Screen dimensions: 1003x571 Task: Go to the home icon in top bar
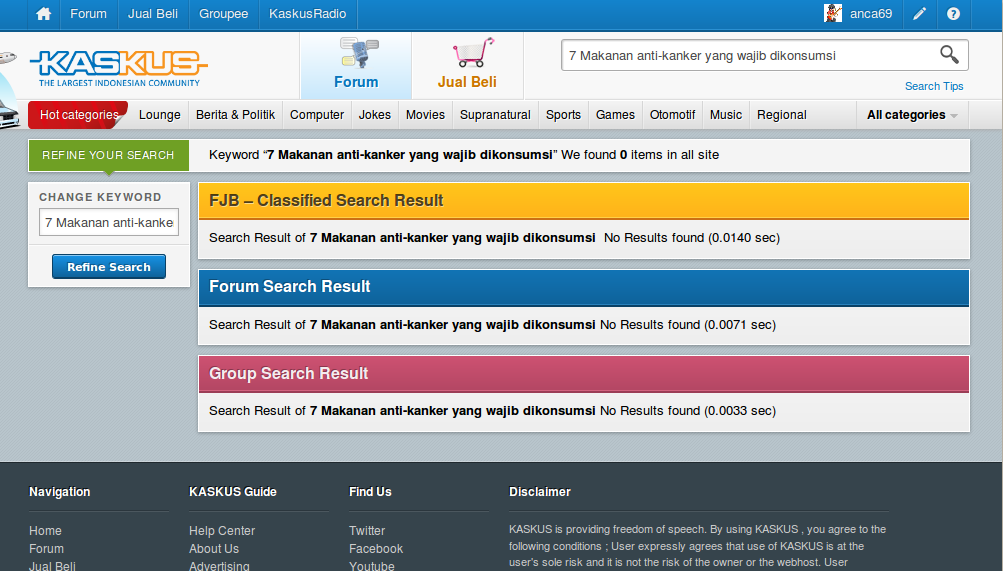pos(43,13)
